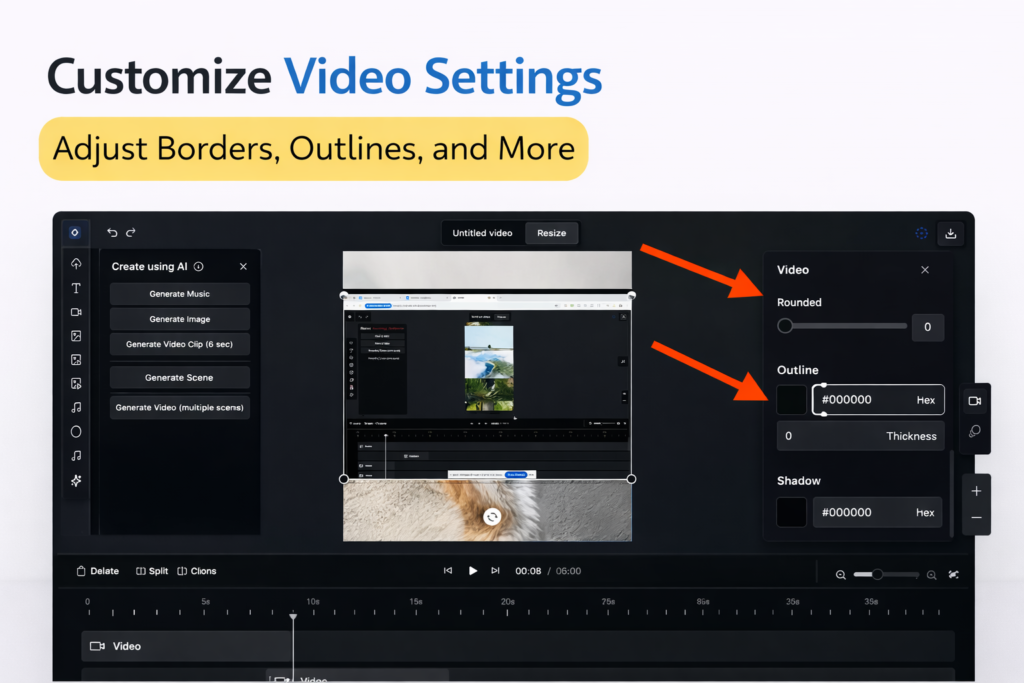Open the AI sparkle tool icon
1024x683 pixels.
tap(76, 481)
